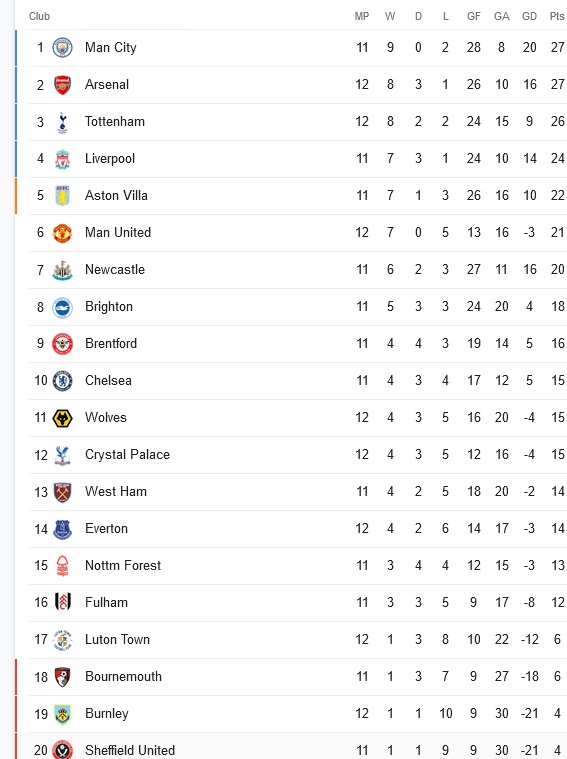Click the Everton club crest
567x759 pixels.
[62, 529]
